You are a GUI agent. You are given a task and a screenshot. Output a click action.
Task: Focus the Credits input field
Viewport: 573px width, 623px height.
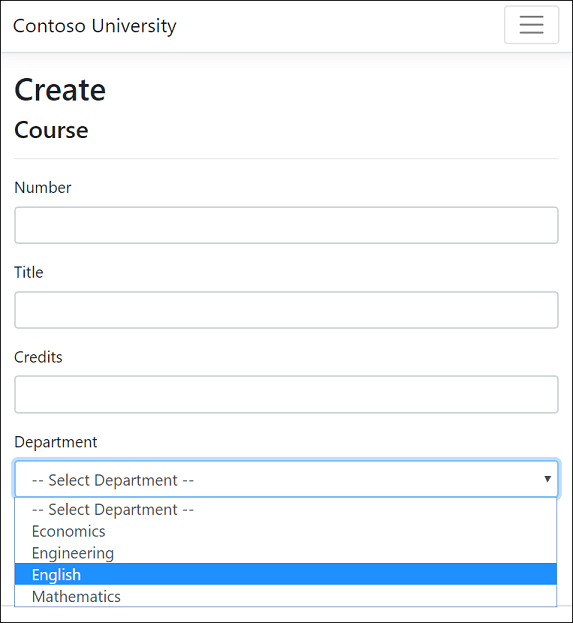[x=286, y=395]
